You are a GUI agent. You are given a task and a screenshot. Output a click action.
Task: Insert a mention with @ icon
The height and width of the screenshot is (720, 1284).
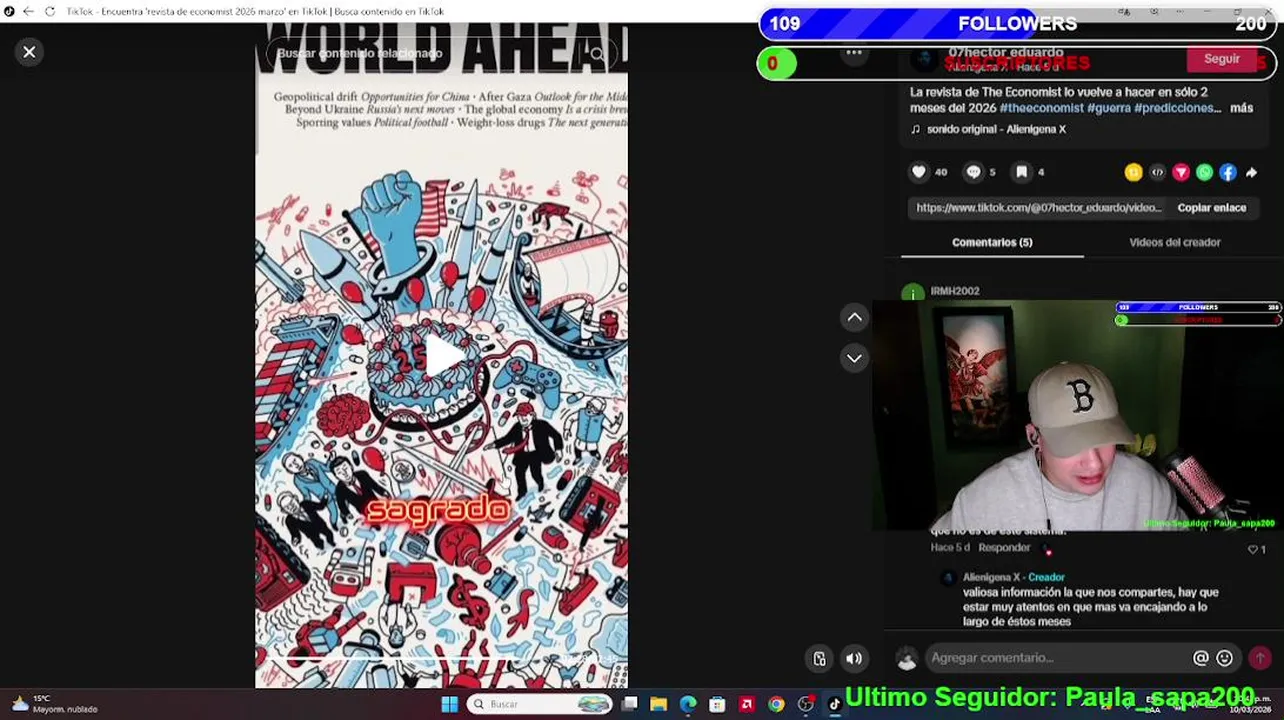[1200, 658]
